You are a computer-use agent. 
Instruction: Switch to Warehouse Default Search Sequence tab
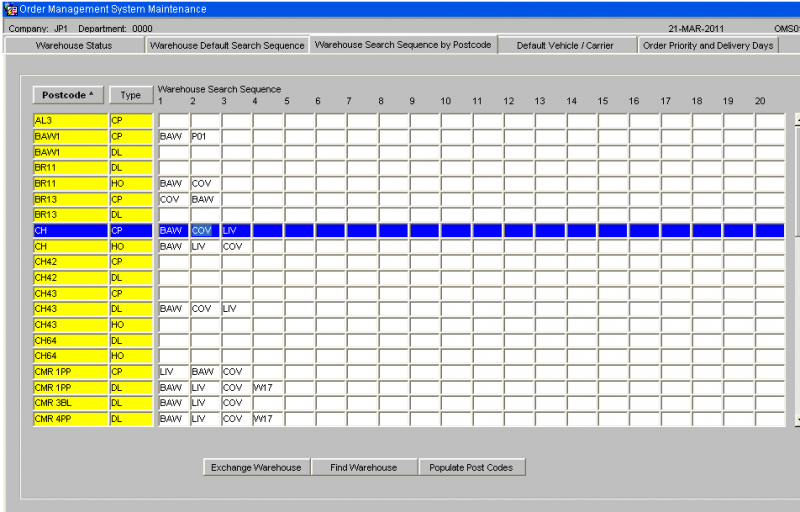click(x=227, y=45)
